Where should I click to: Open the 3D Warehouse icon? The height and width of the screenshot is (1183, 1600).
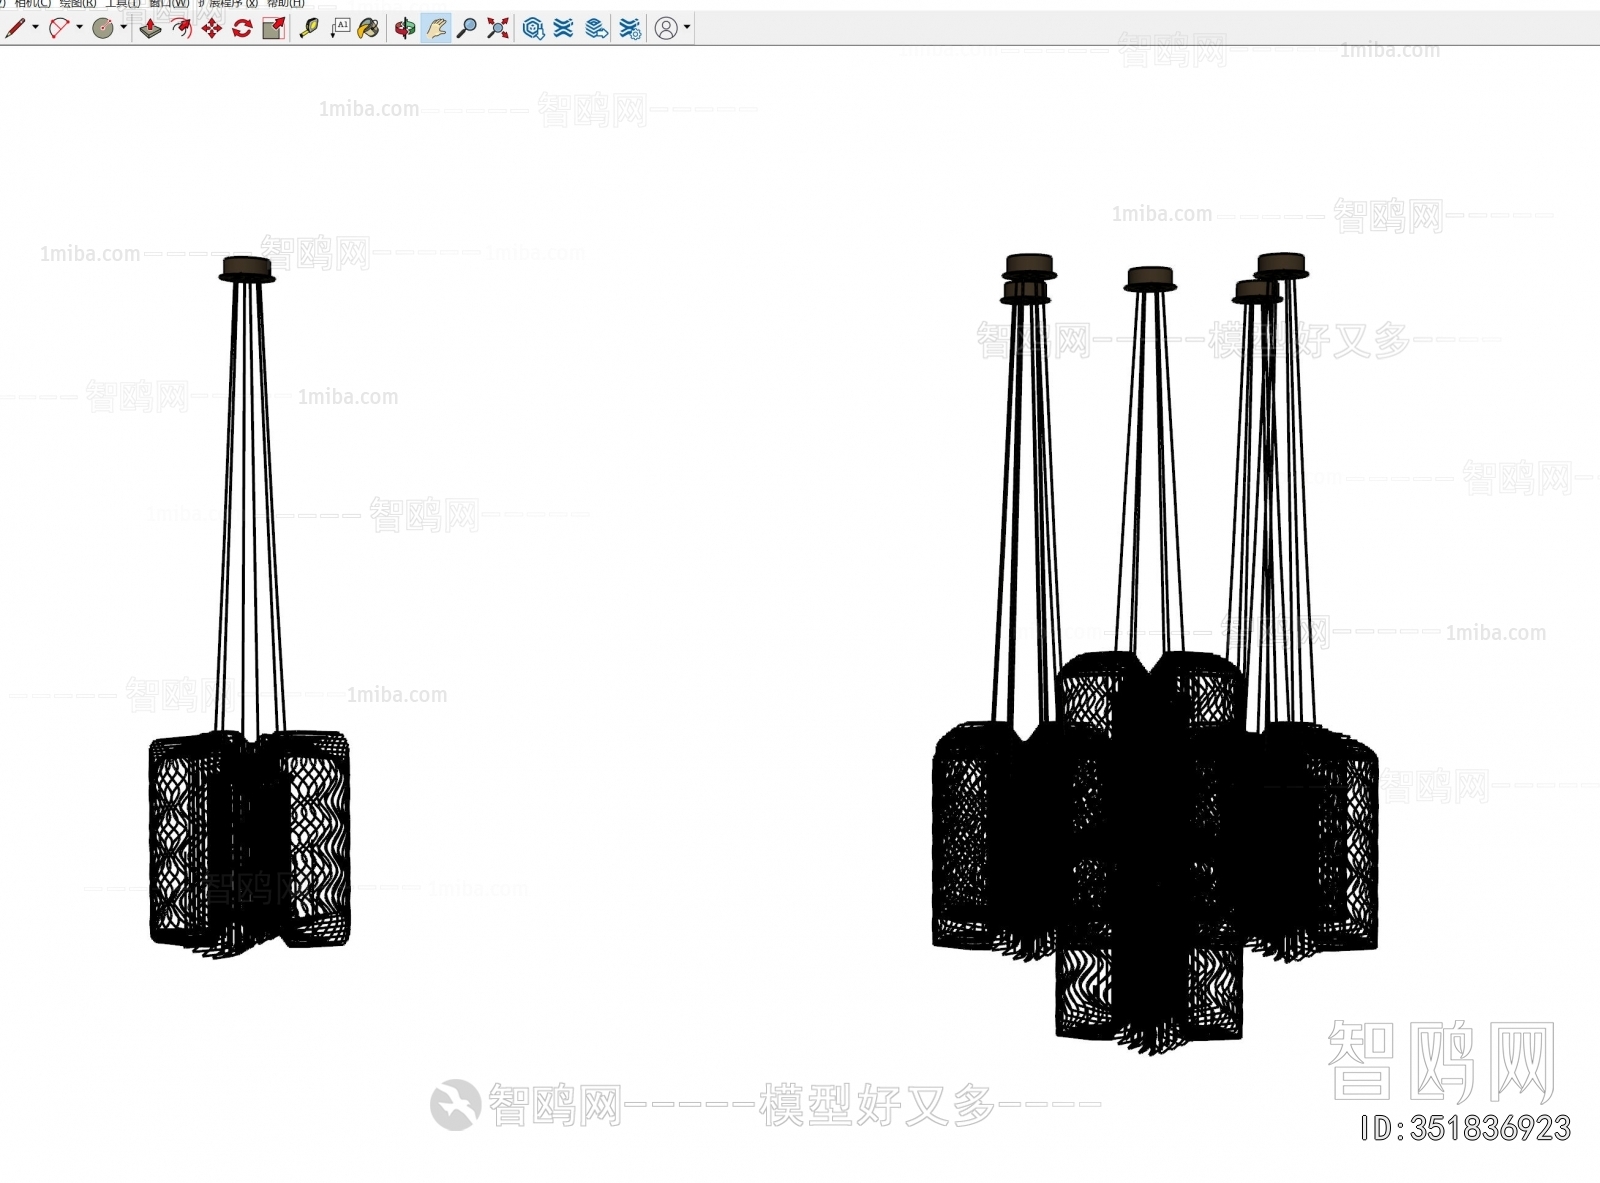534,28
